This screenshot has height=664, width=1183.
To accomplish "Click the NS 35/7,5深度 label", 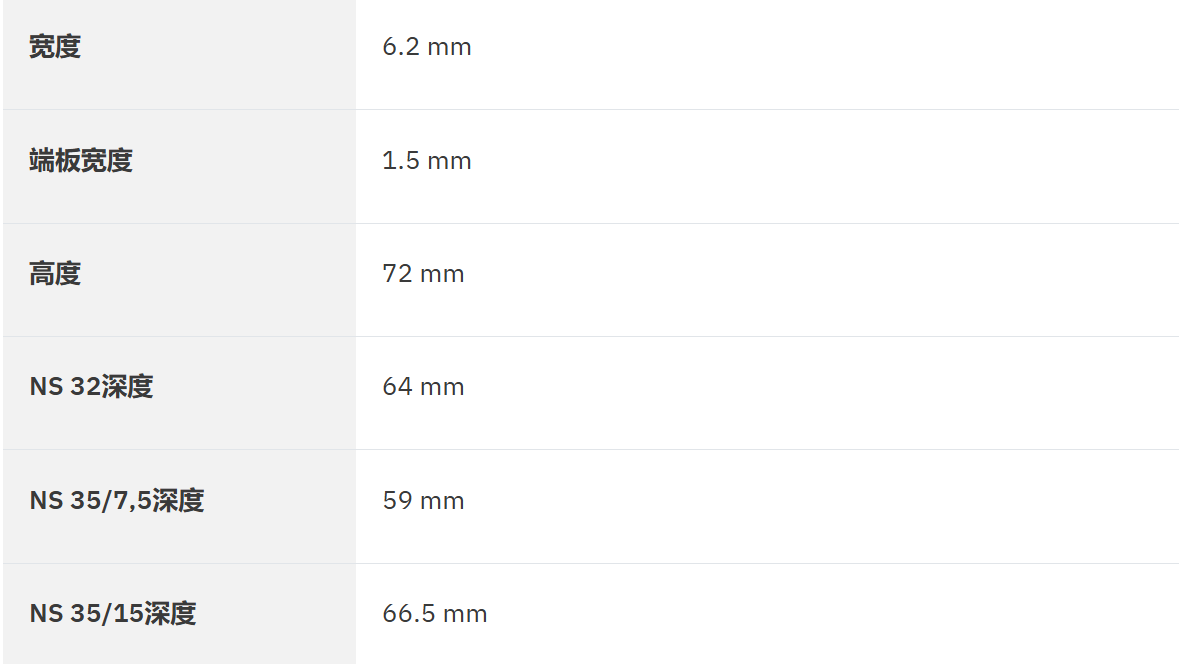I will tap(116, 500).
